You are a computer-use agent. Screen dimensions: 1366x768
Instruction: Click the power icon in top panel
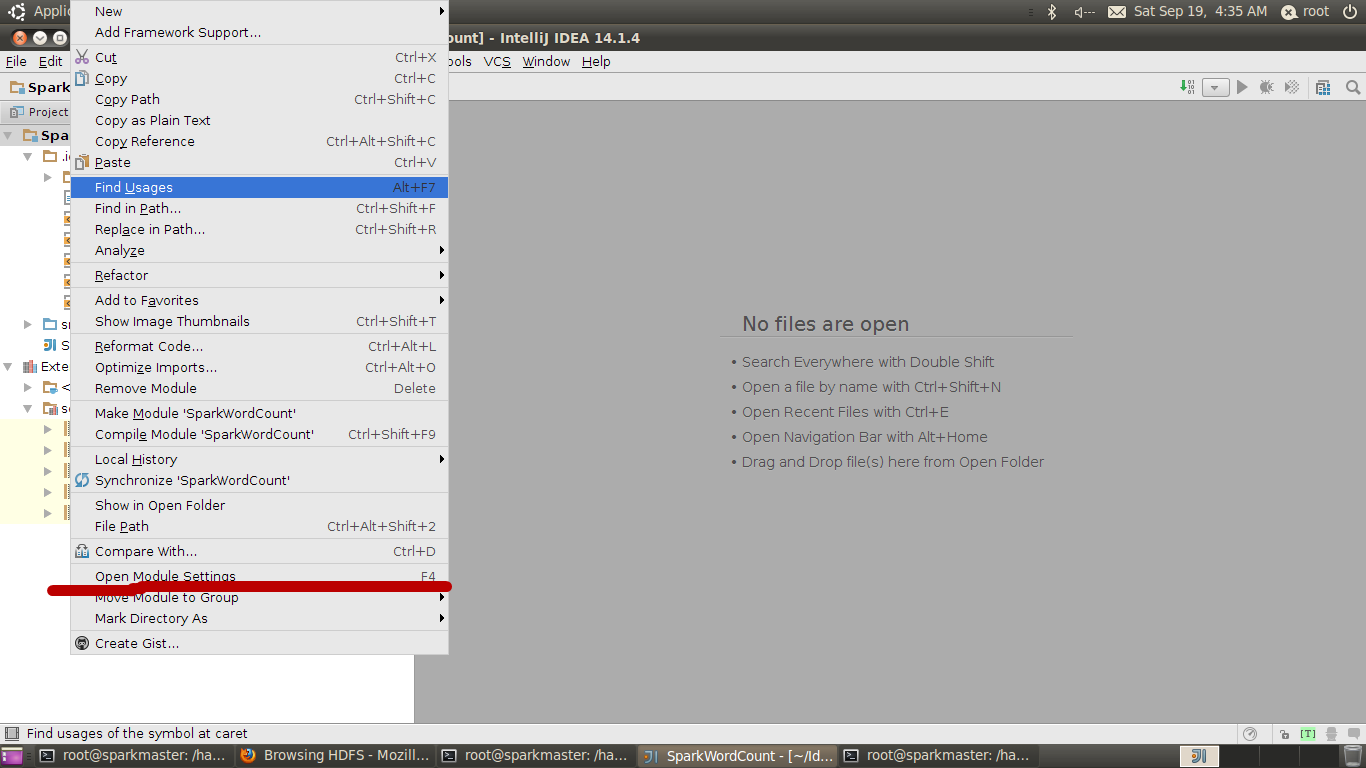tap(1351, 12)
